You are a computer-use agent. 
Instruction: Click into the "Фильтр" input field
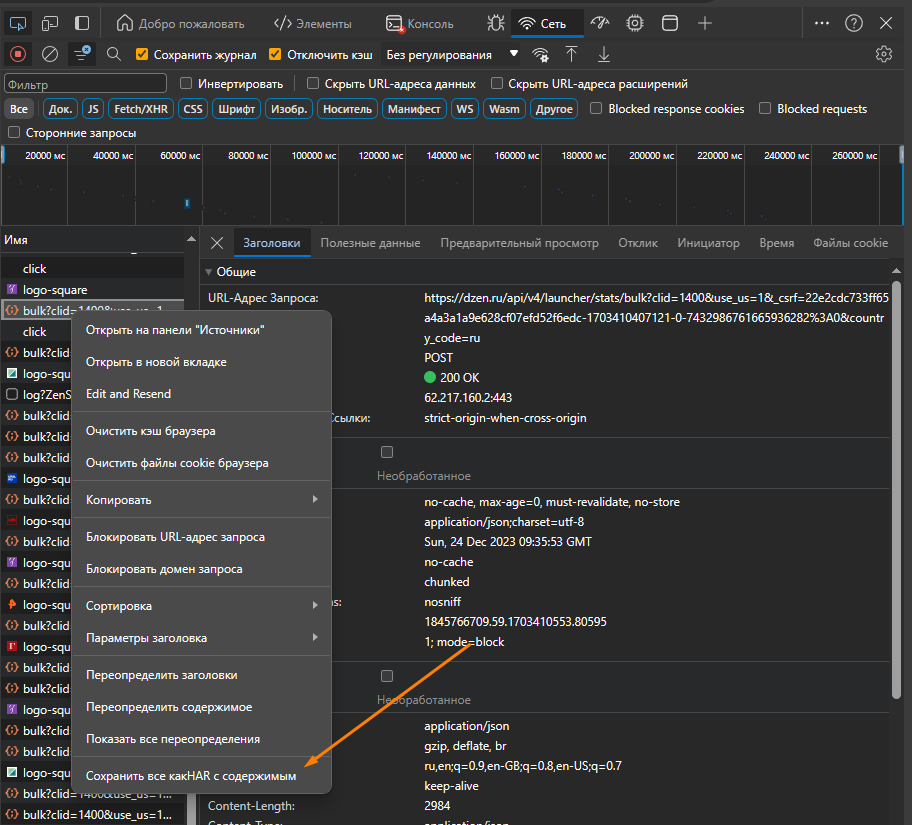click(86, 84)
